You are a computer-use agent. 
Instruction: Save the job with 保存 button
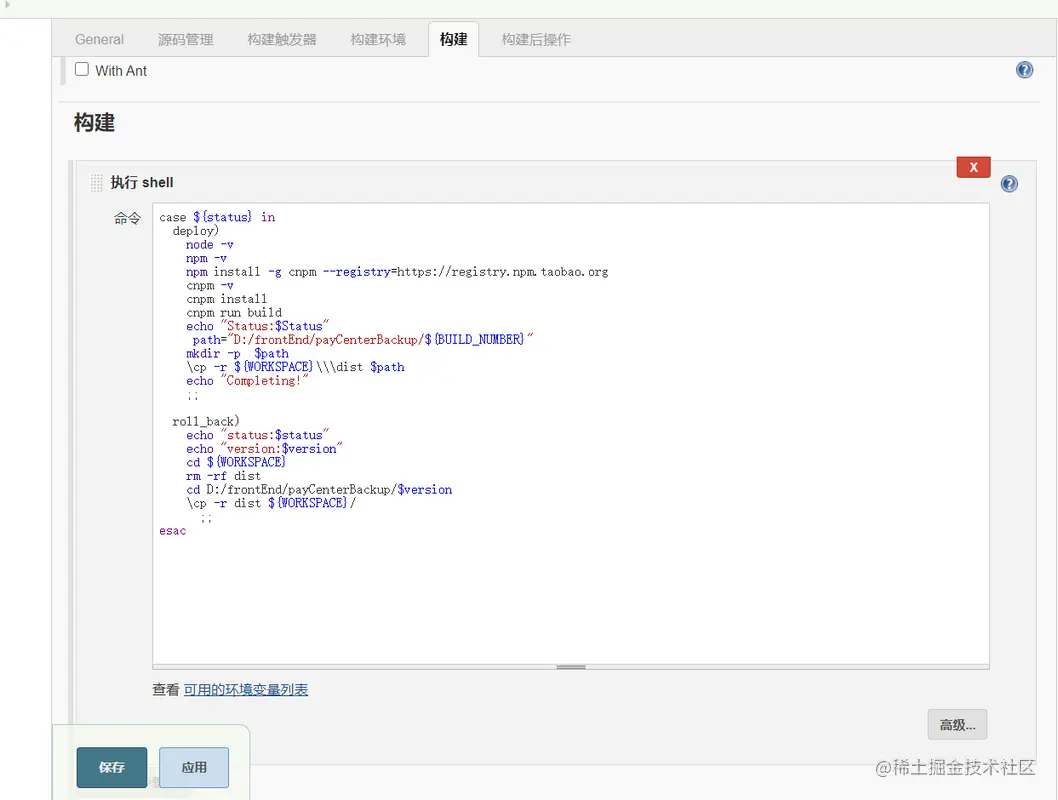[111, 767]
